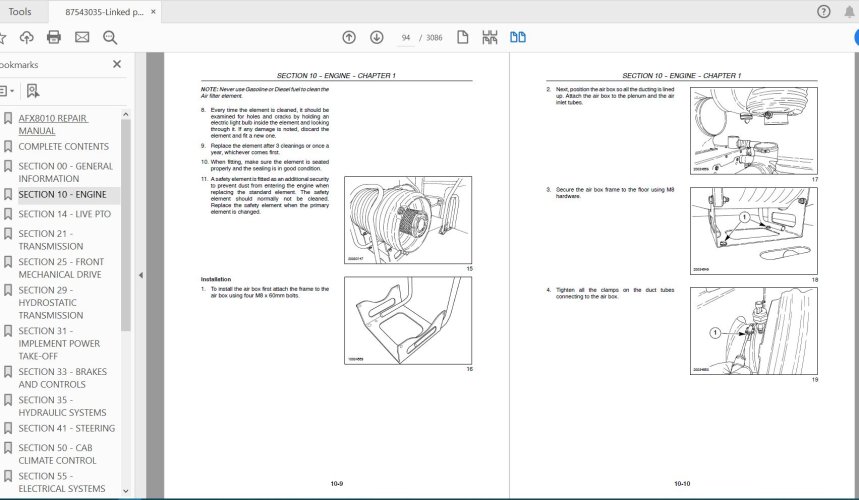Select single page view icon
Screen dimensions: 859x500
pyautogui.click(x=463, y=37)
